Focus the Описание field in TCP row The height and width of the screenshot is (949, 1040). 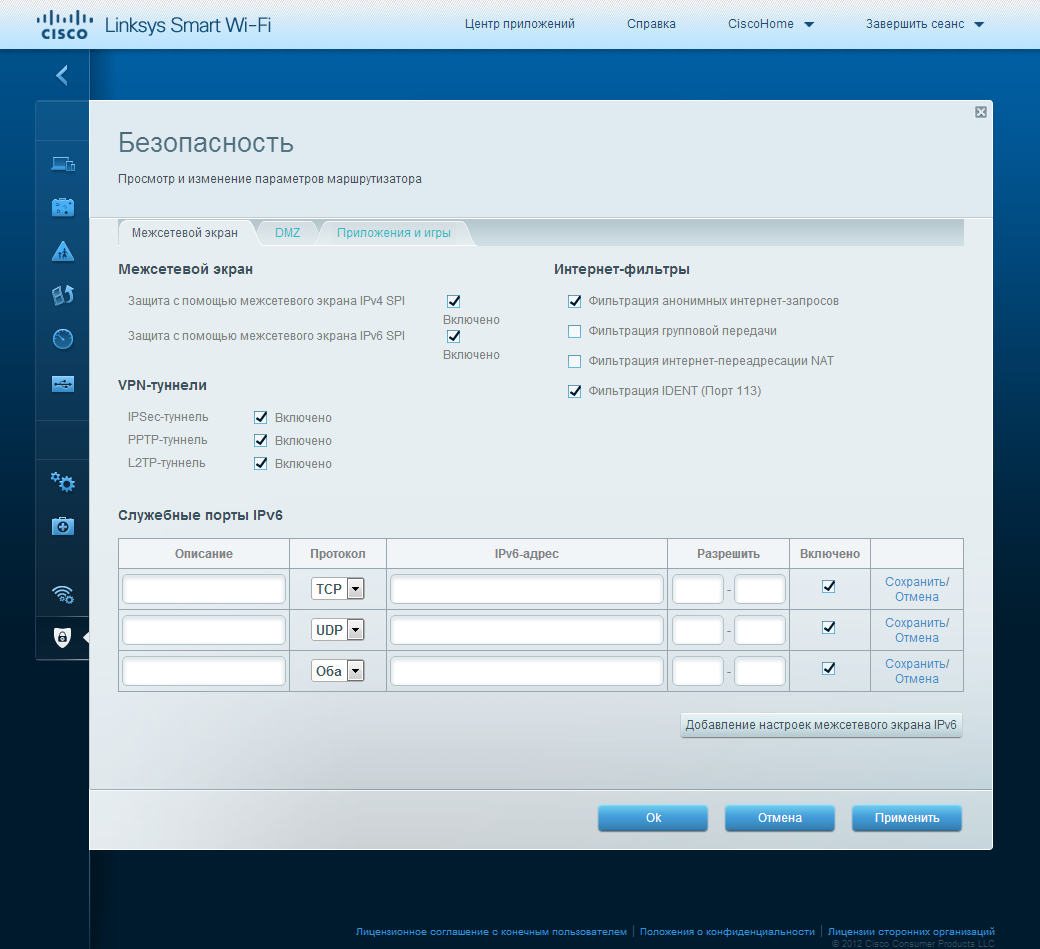[x=204, y=589]
